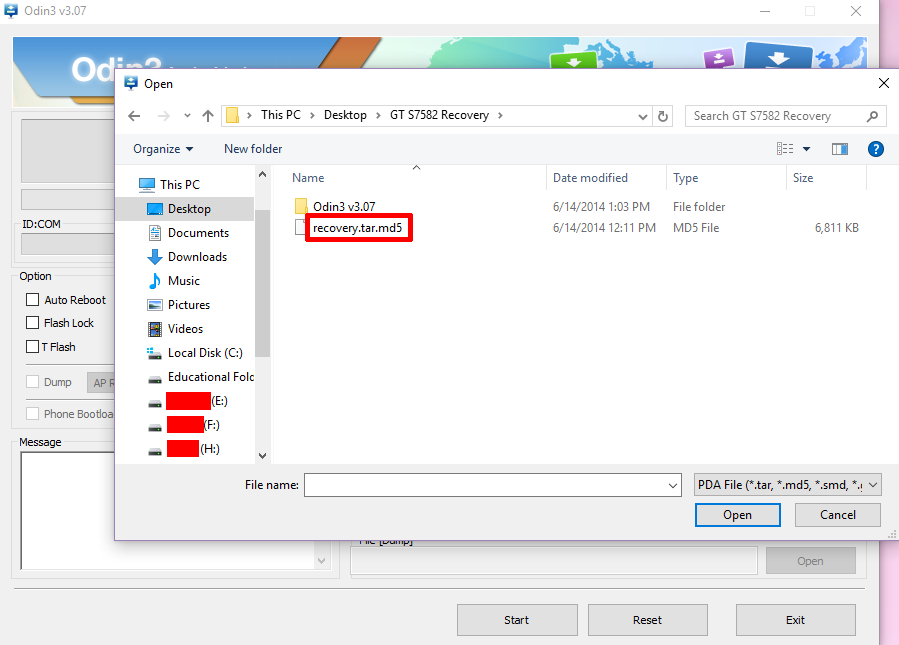Go up one folder level arrow

coord(208,116)
